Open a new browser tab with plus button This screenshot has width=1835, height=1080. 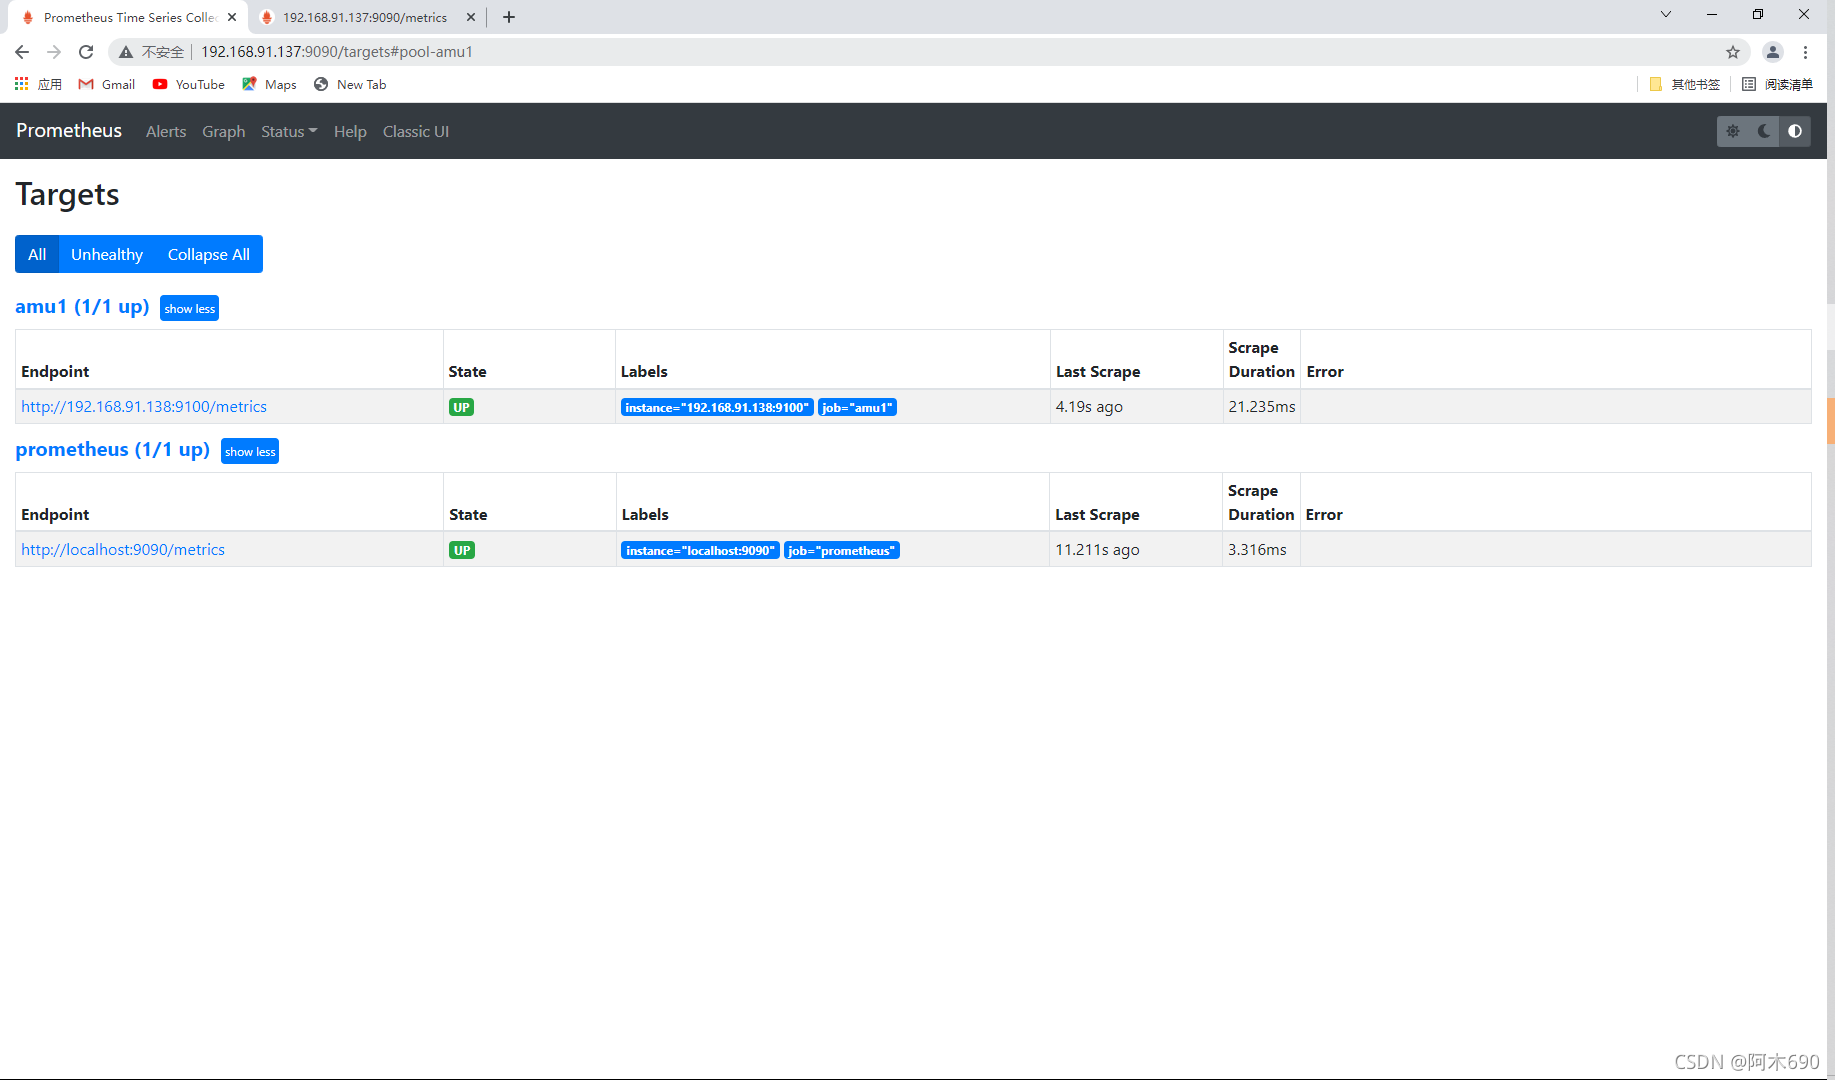pos(509,17)
